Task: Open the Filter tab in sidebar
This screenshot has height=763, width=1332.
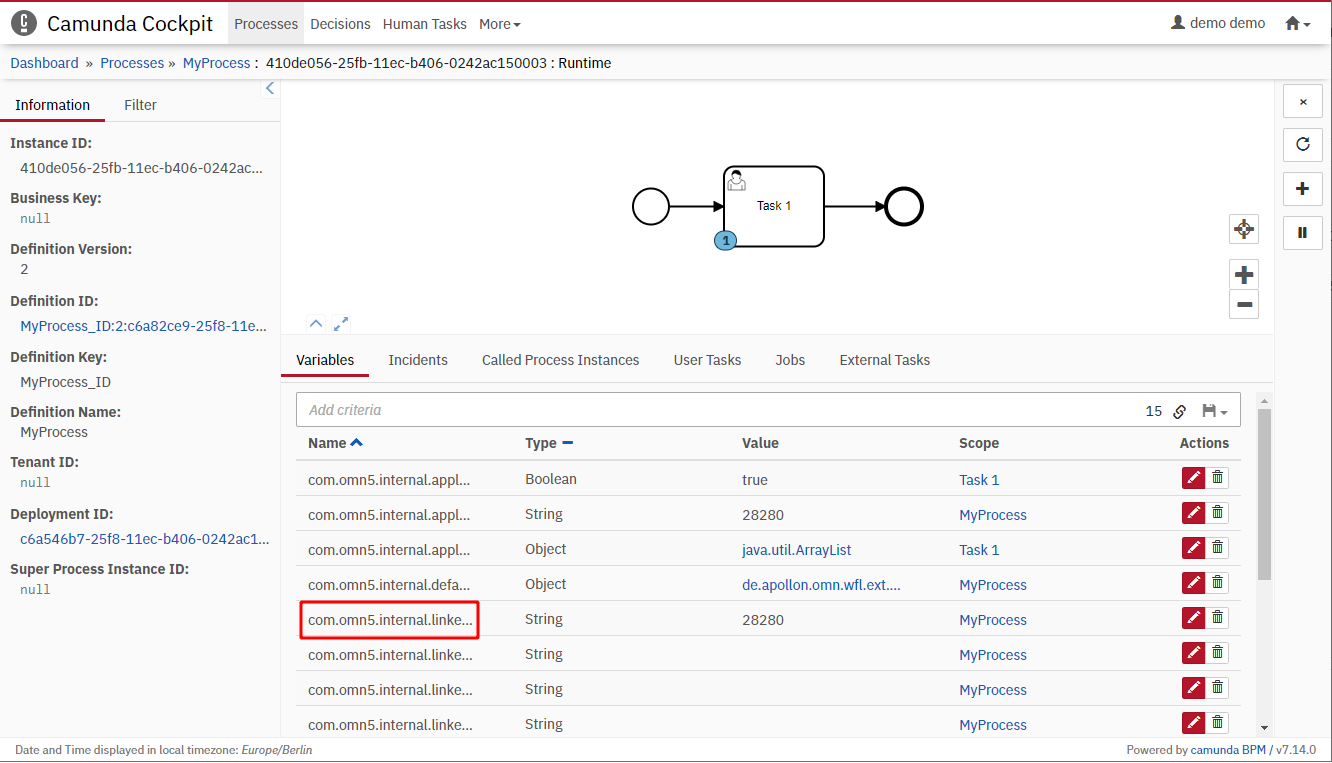Action: (x=140, y=105)
